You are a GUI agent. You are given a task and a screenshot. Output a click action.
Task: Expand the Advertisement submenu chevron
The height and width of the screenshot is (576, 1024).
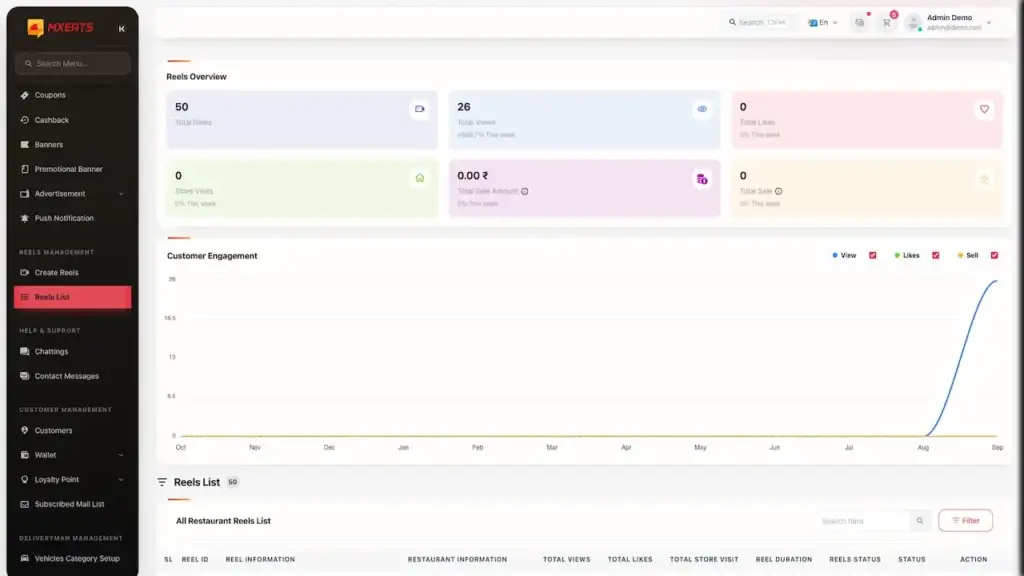pos(121,194)
